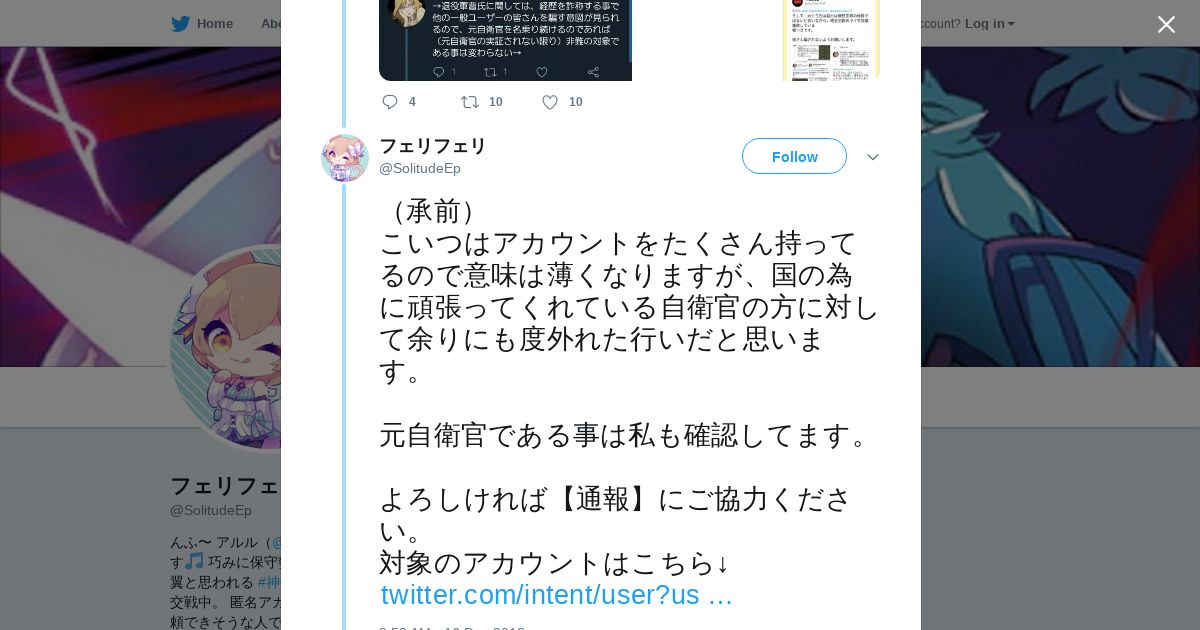This screenshot has height=630, width=1200.
Task: Open the #神 hashtag in the bio
Action: pos(269,582)
